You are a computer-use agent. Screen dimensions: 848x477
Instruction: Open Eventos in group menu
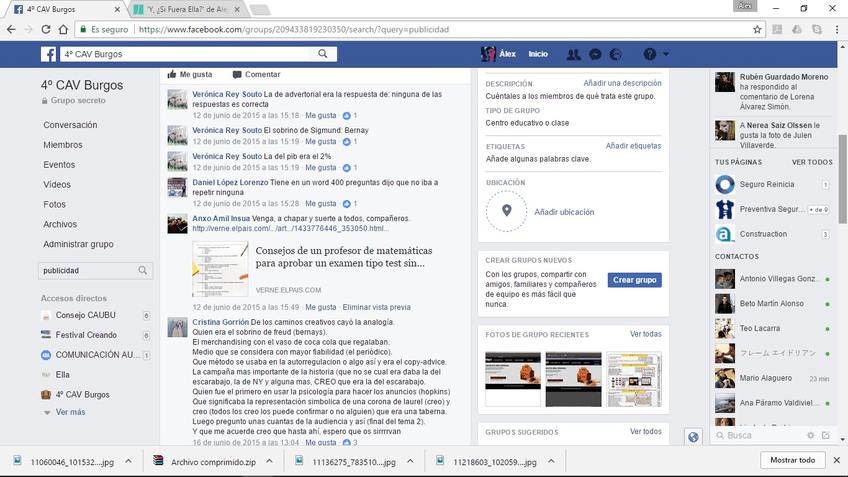point(59,165)
